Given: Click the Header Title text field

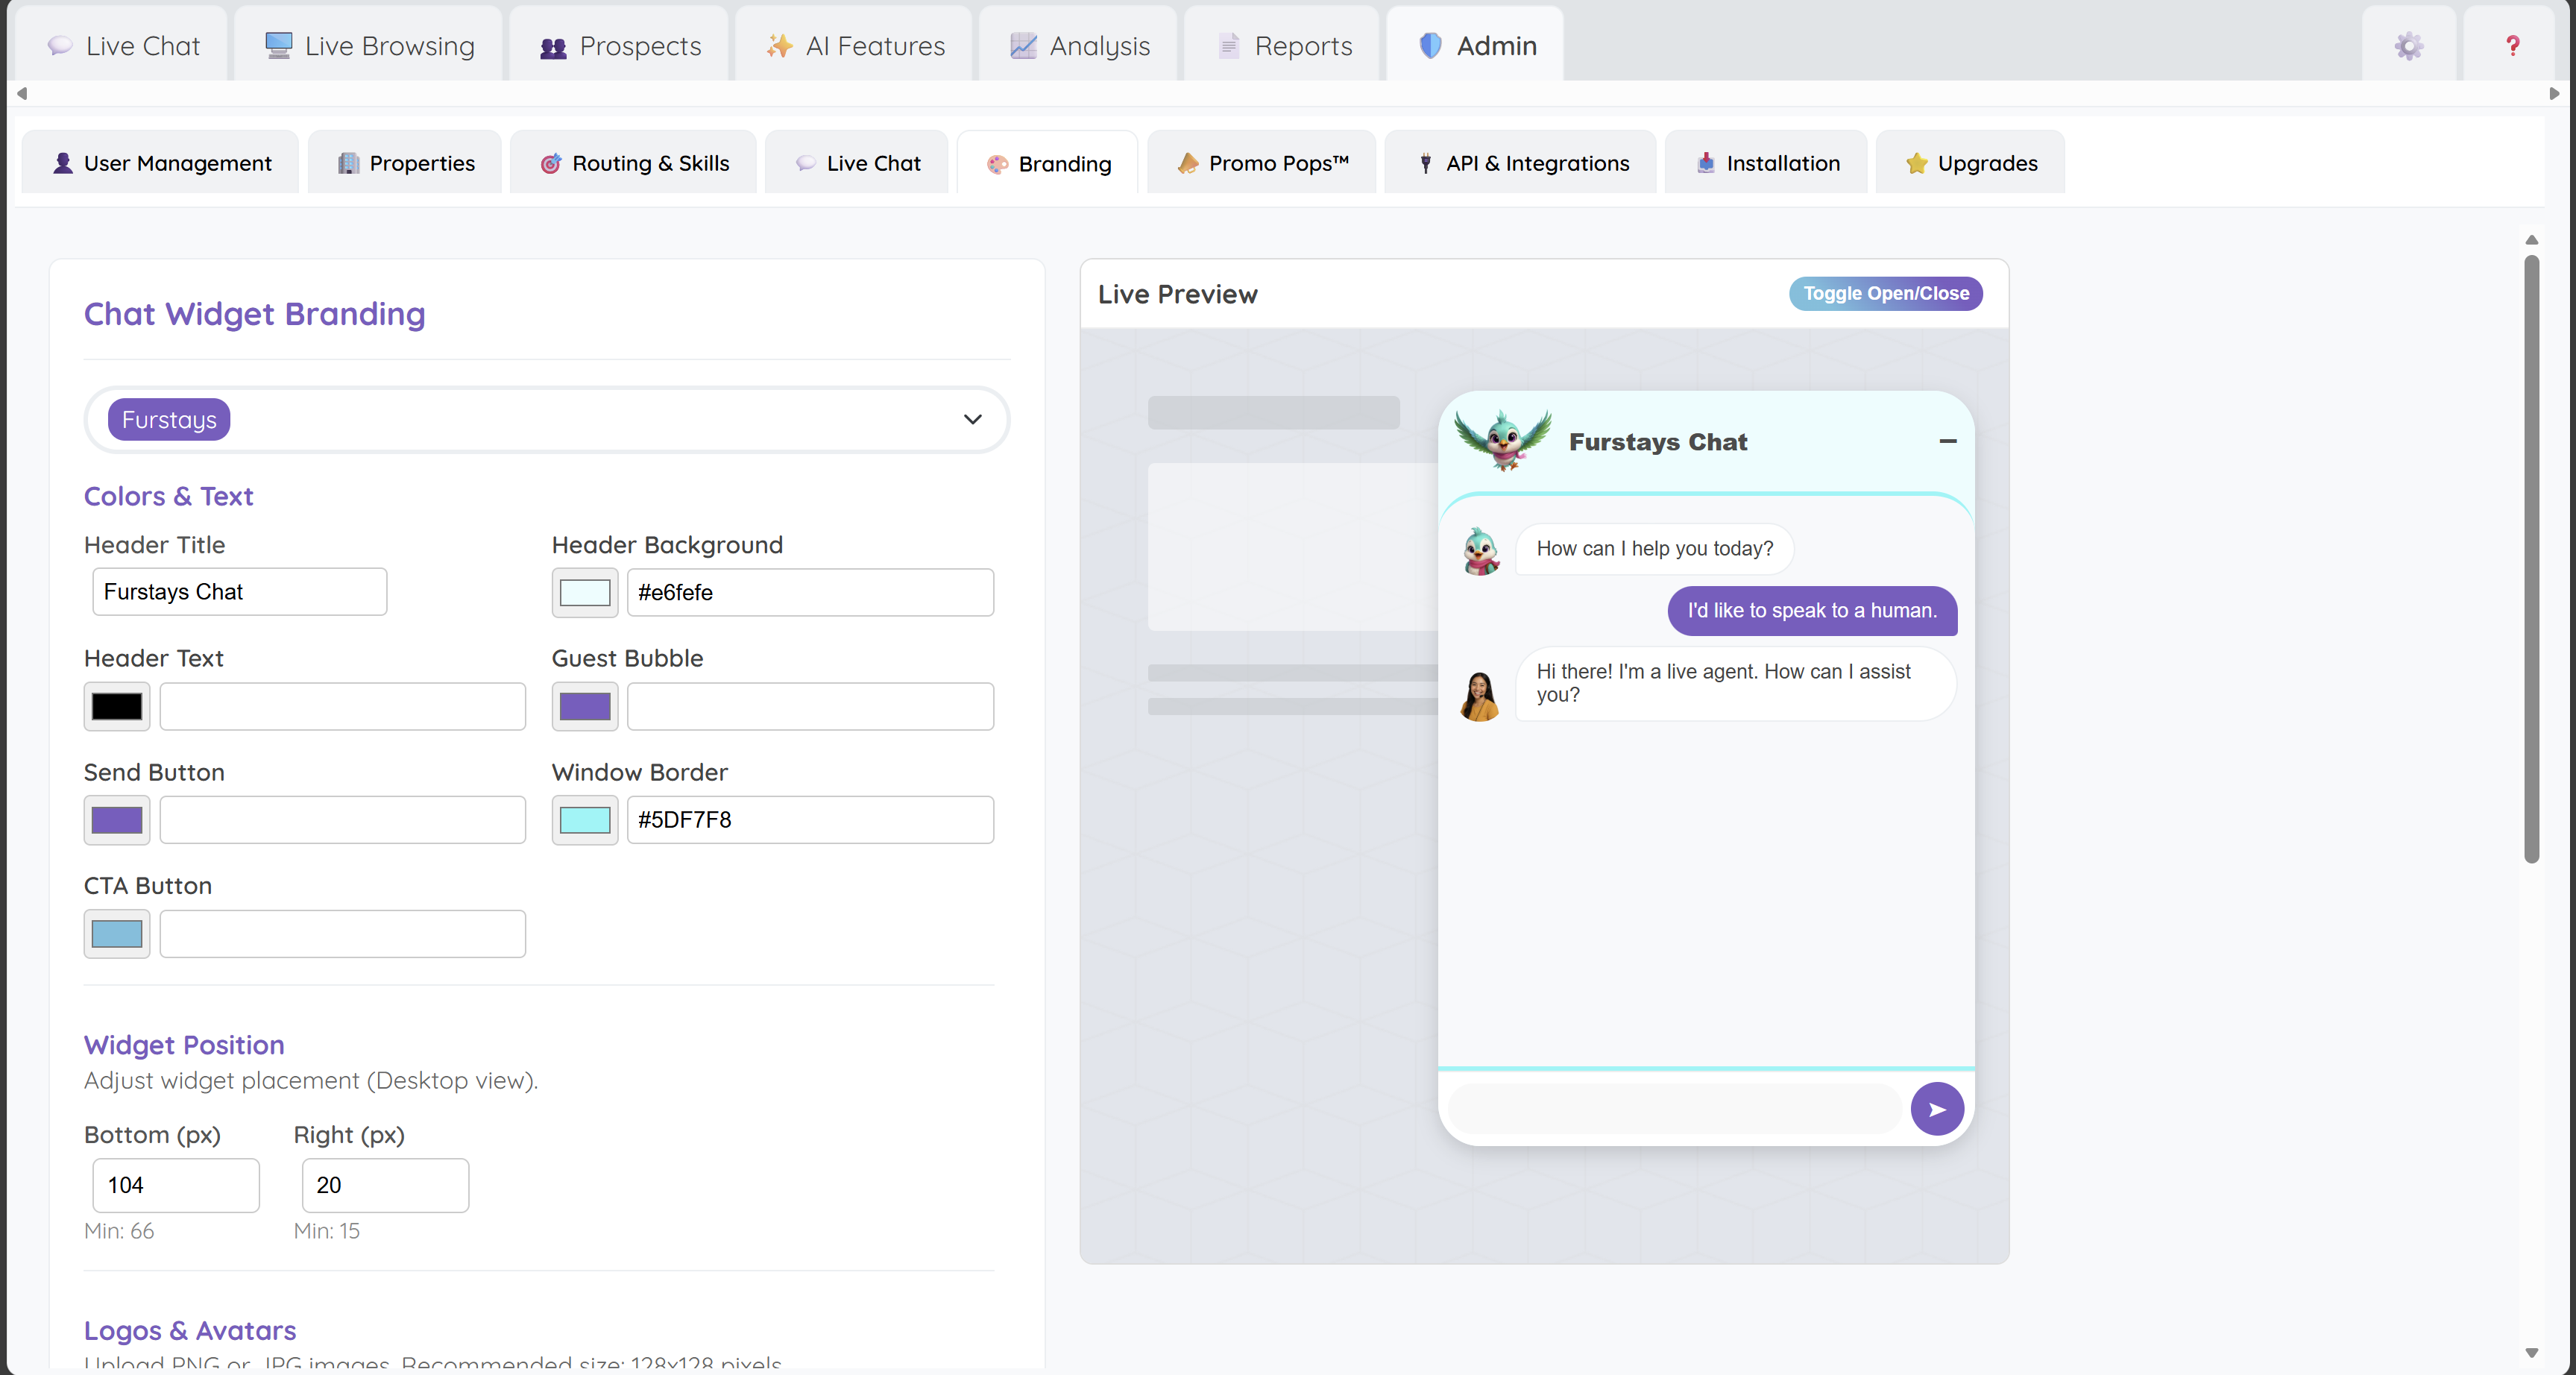Looking at the screenshot, I should [x=239, y=592].
